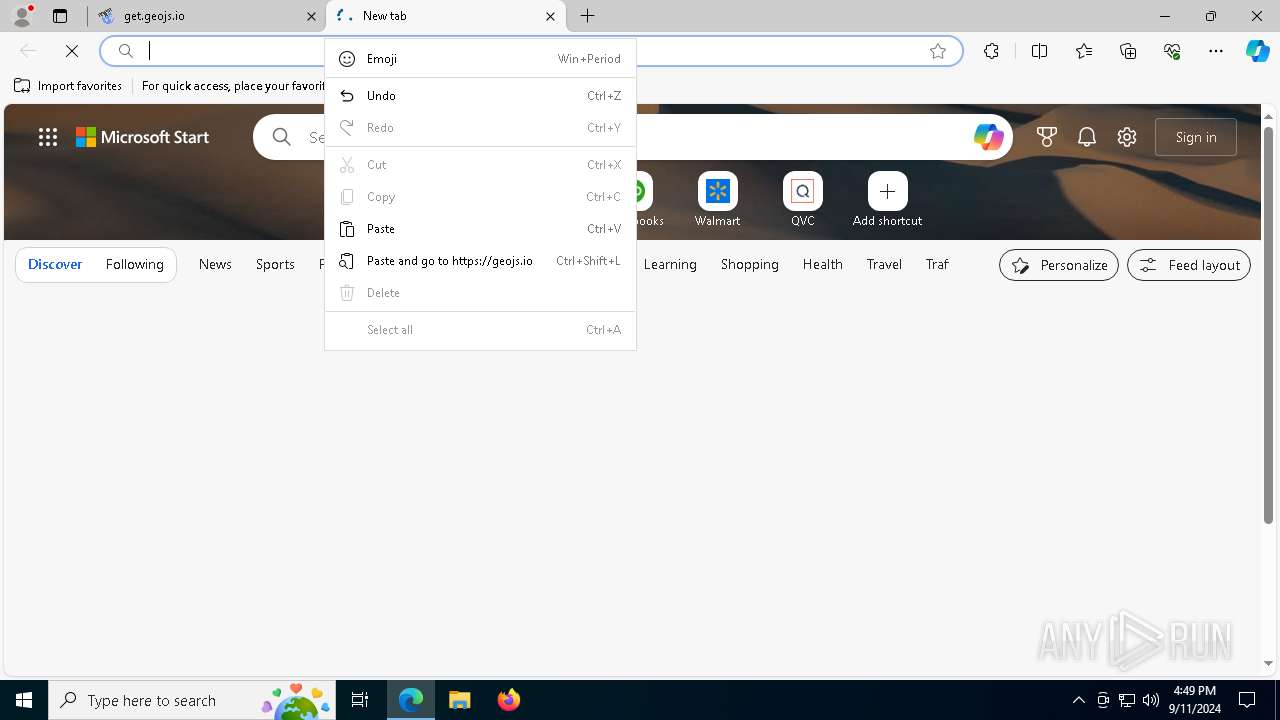Open the Browser essentials heart icon
This screenshot has height=720, width=1280.
tap(1172, 51)
